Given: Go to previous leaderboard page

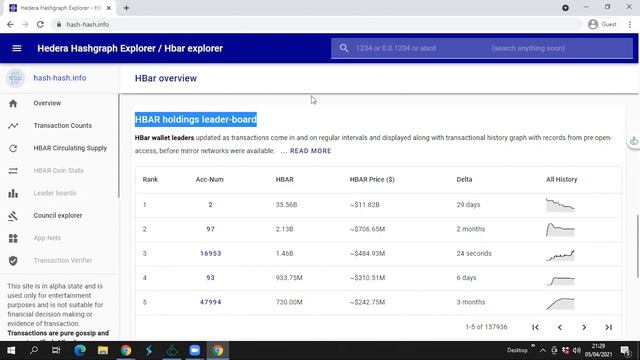Looking at the screenshot, I should coord(560,327).
